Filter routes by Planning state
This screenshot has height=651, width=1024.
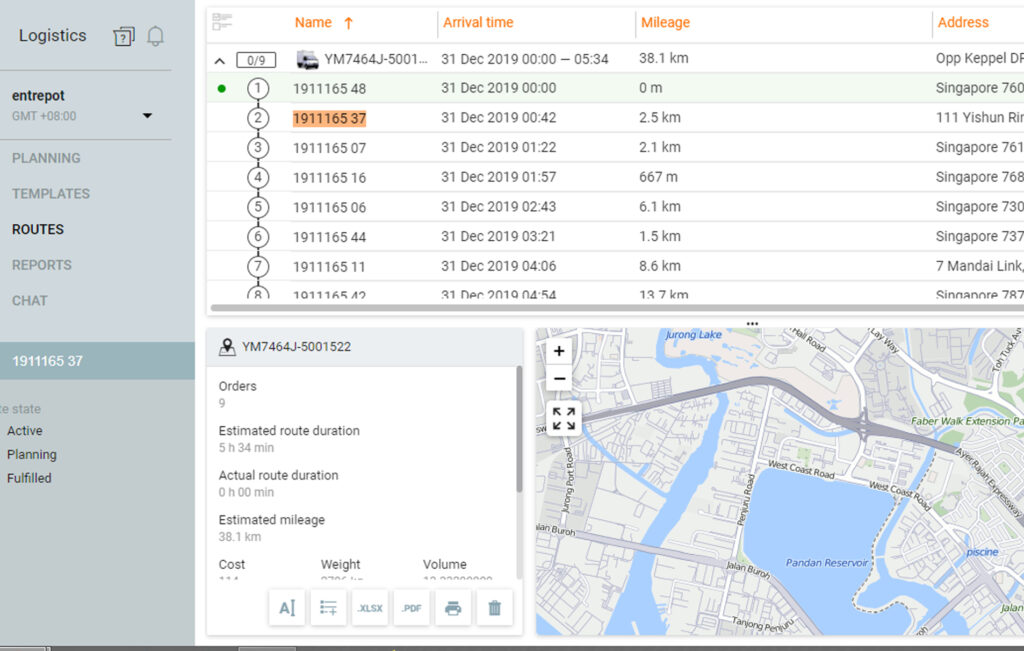tap(31, 454)
